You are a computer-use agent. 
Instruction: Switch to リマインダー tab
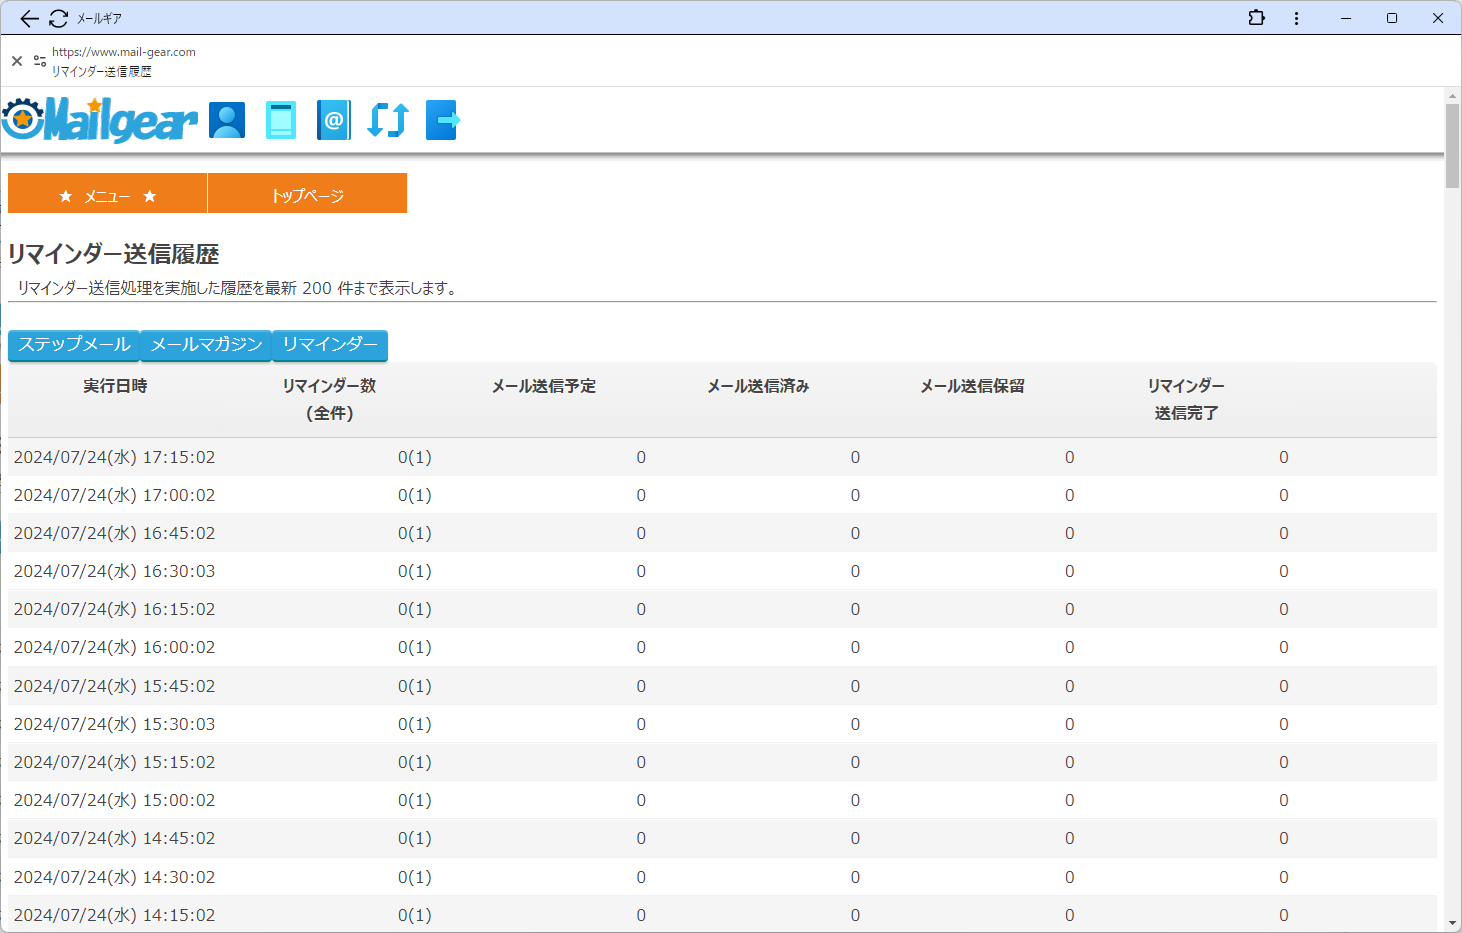click(330, 345)
